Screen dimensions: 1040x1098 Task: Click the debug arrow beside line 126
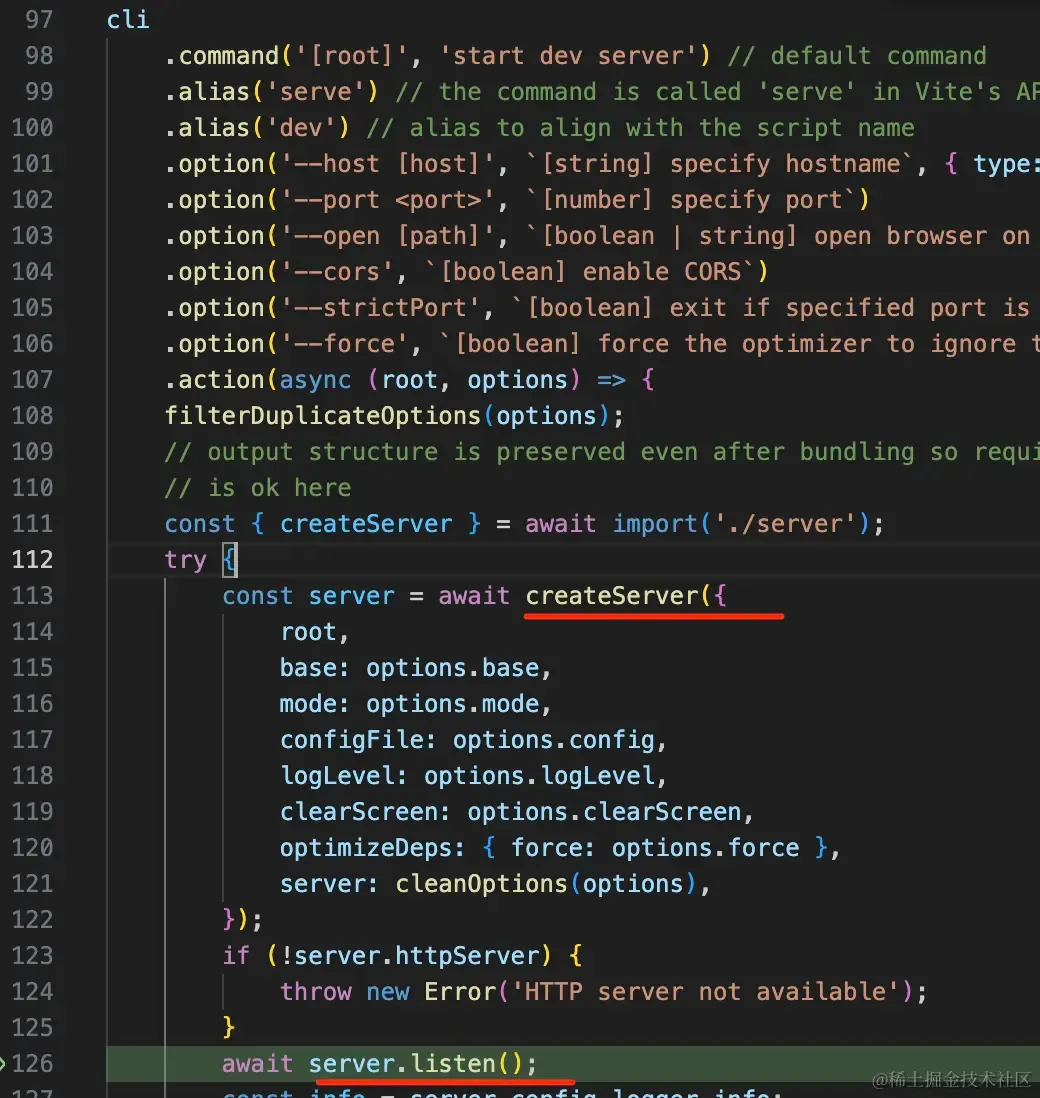[x=3, y=1064]
